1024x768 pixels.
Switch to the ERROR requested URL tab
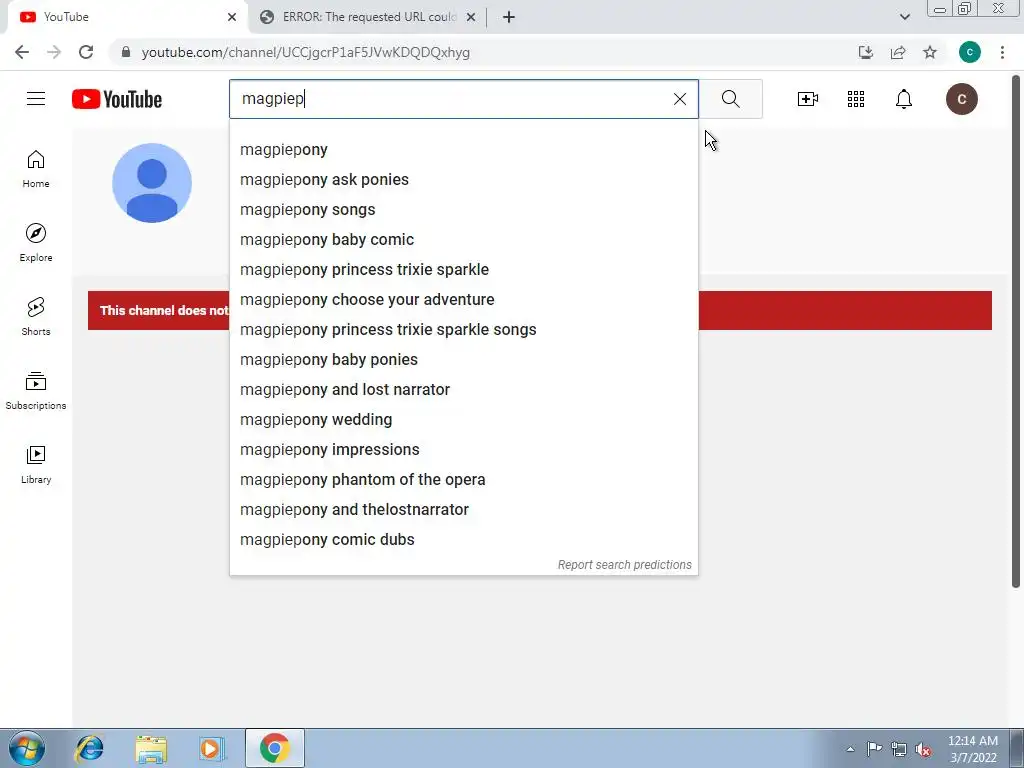click(369, 17)
